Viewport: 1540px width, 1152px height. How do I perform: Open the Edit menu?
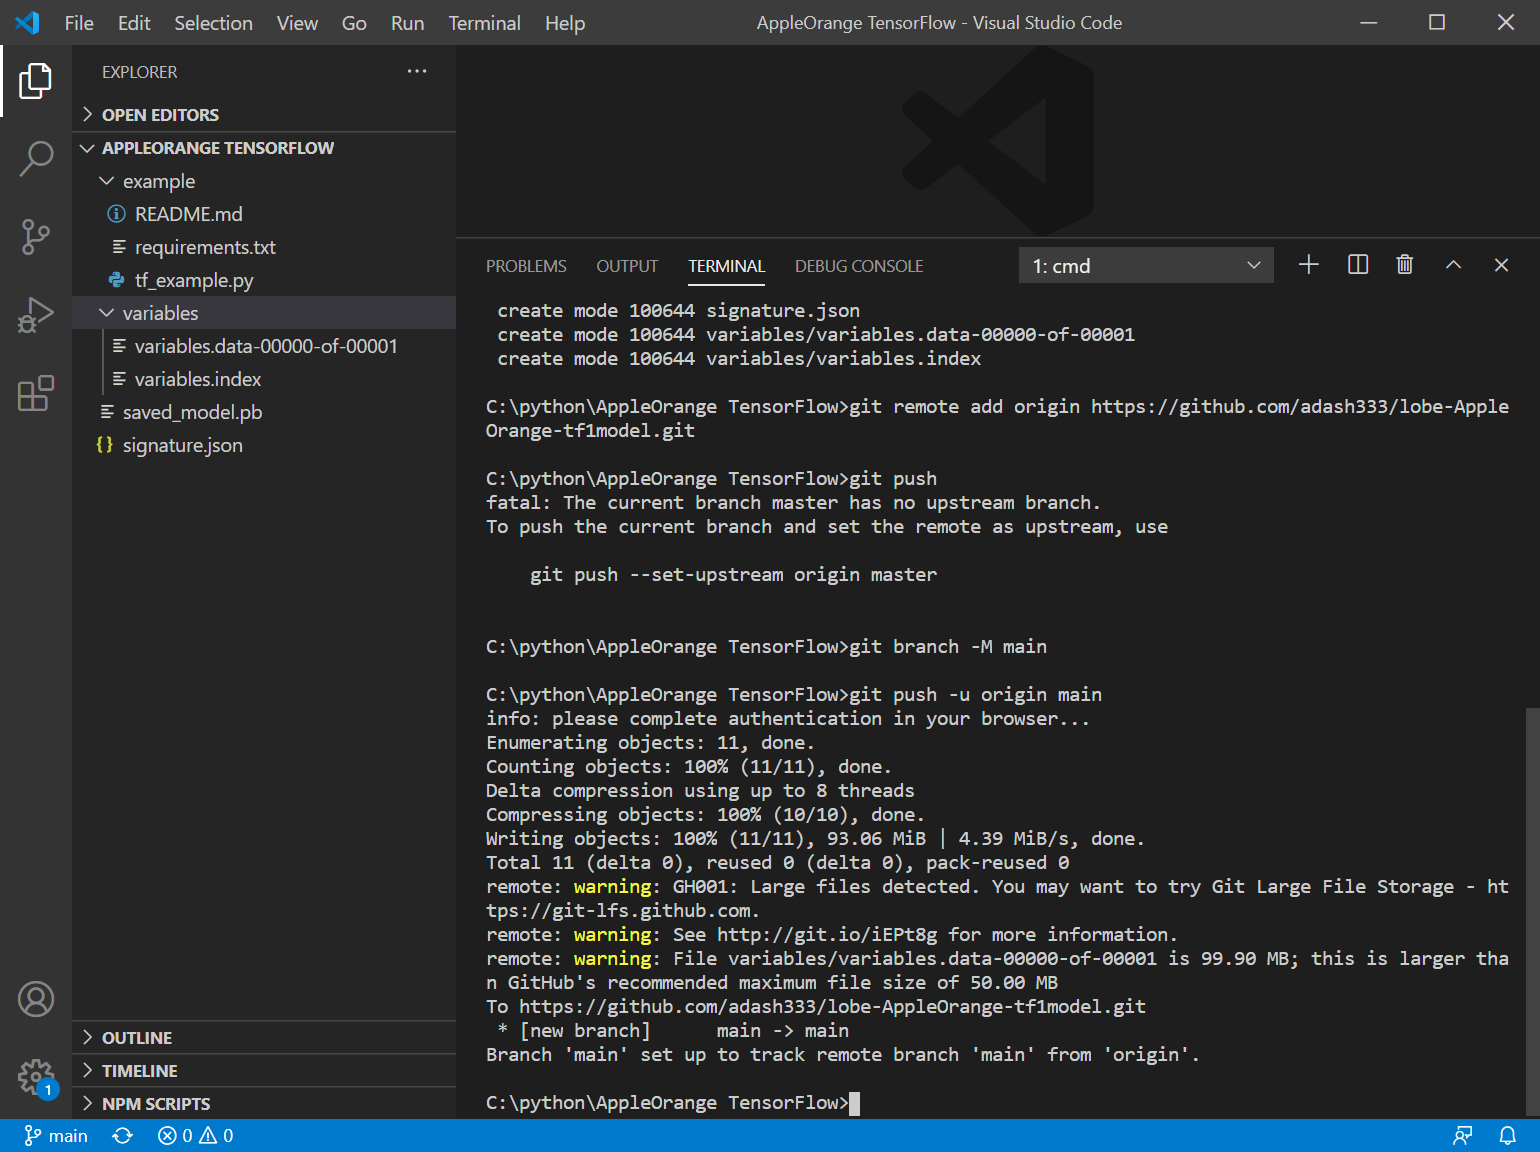tap(134, 23)
